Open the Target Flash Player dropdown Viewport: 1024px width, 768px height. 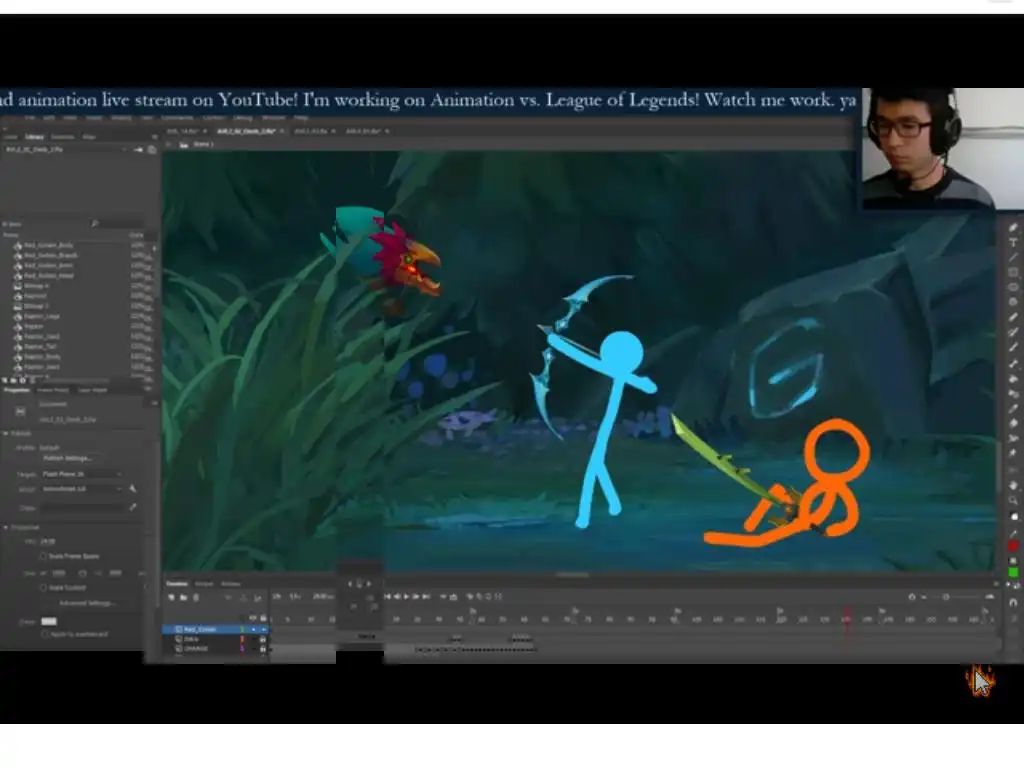[x=82, y=474]
